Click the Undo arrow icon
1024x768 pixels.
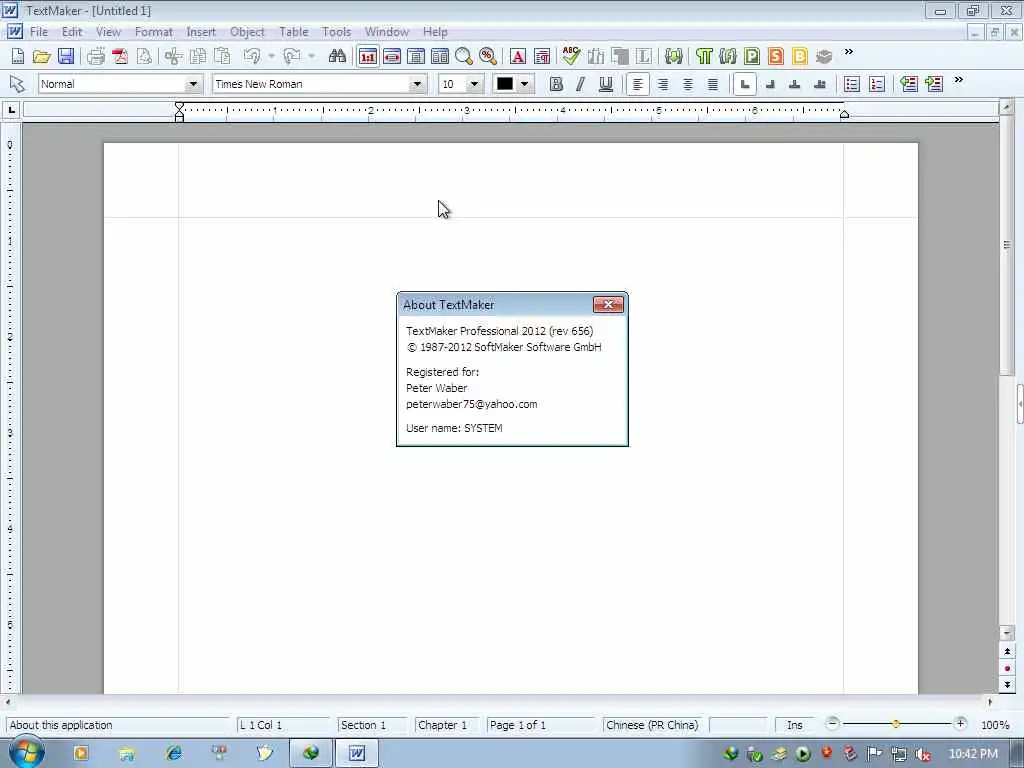click(x=251, y=57)
